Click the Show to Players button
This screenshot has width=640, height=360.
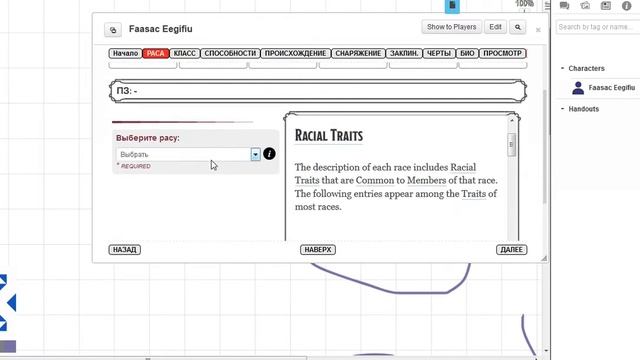click(x=451, y=27)
